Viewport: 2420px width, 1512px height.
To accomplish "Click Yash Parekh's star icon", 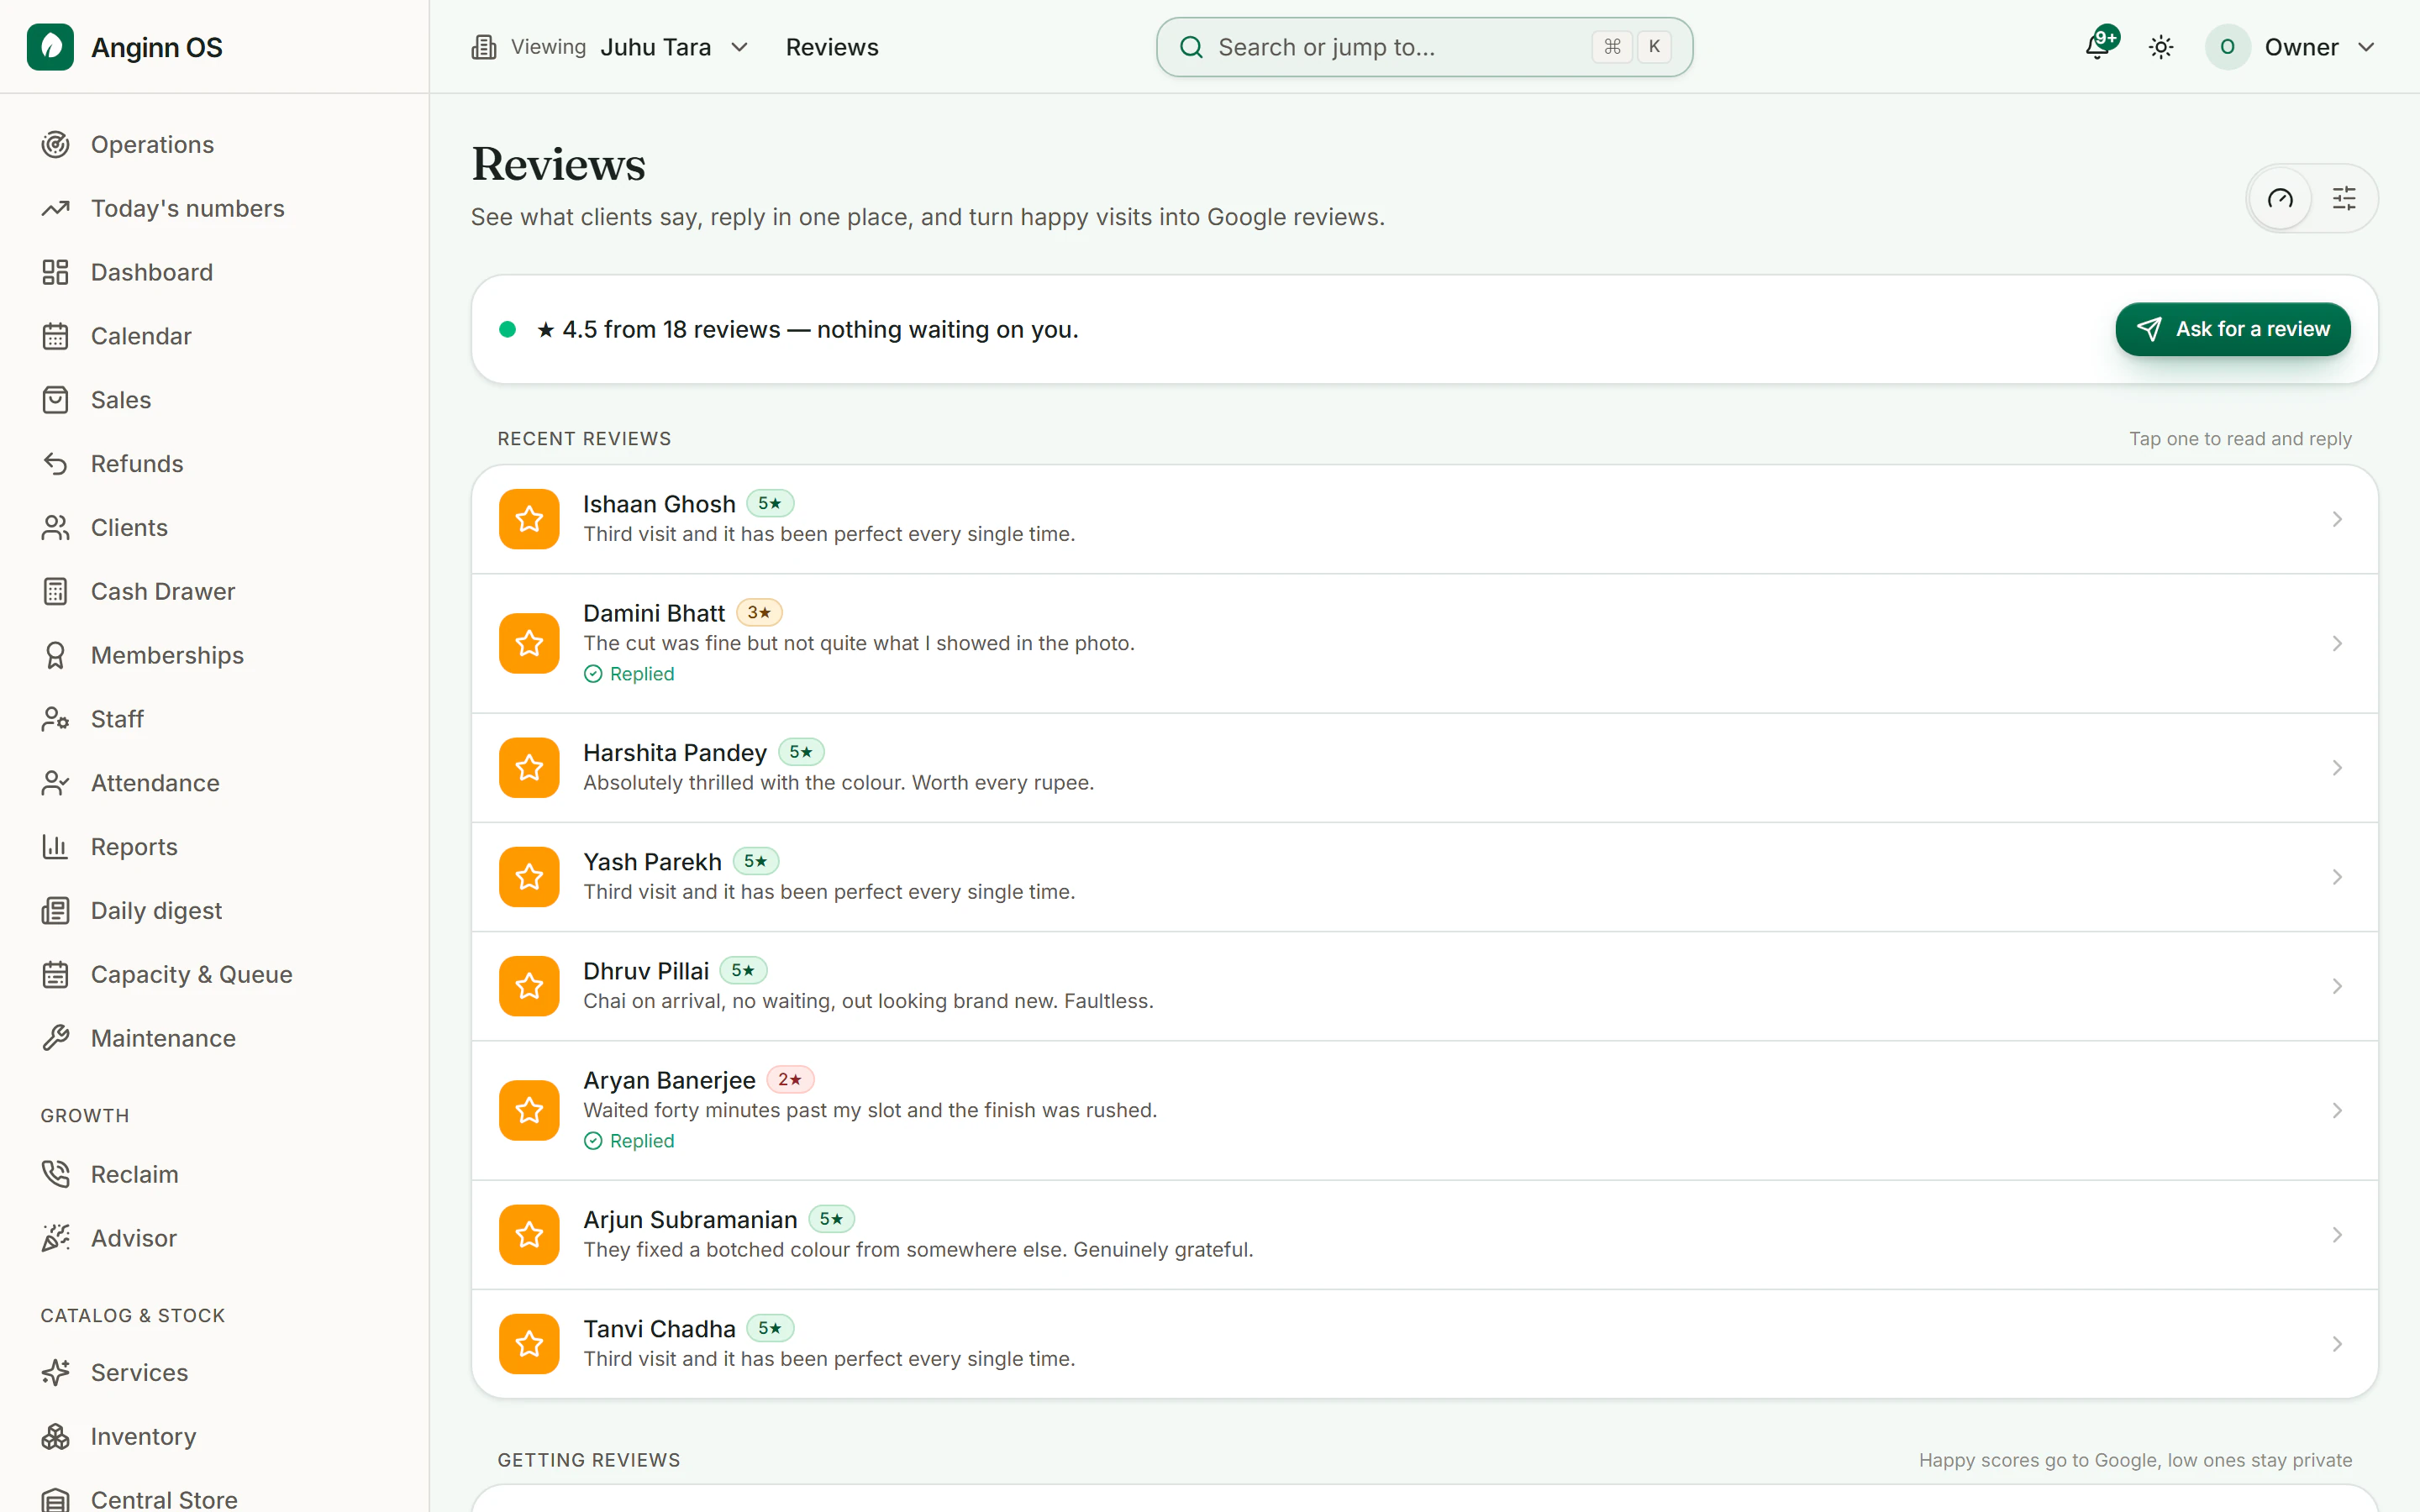I will pyautogui.click(x=529, y=877).
